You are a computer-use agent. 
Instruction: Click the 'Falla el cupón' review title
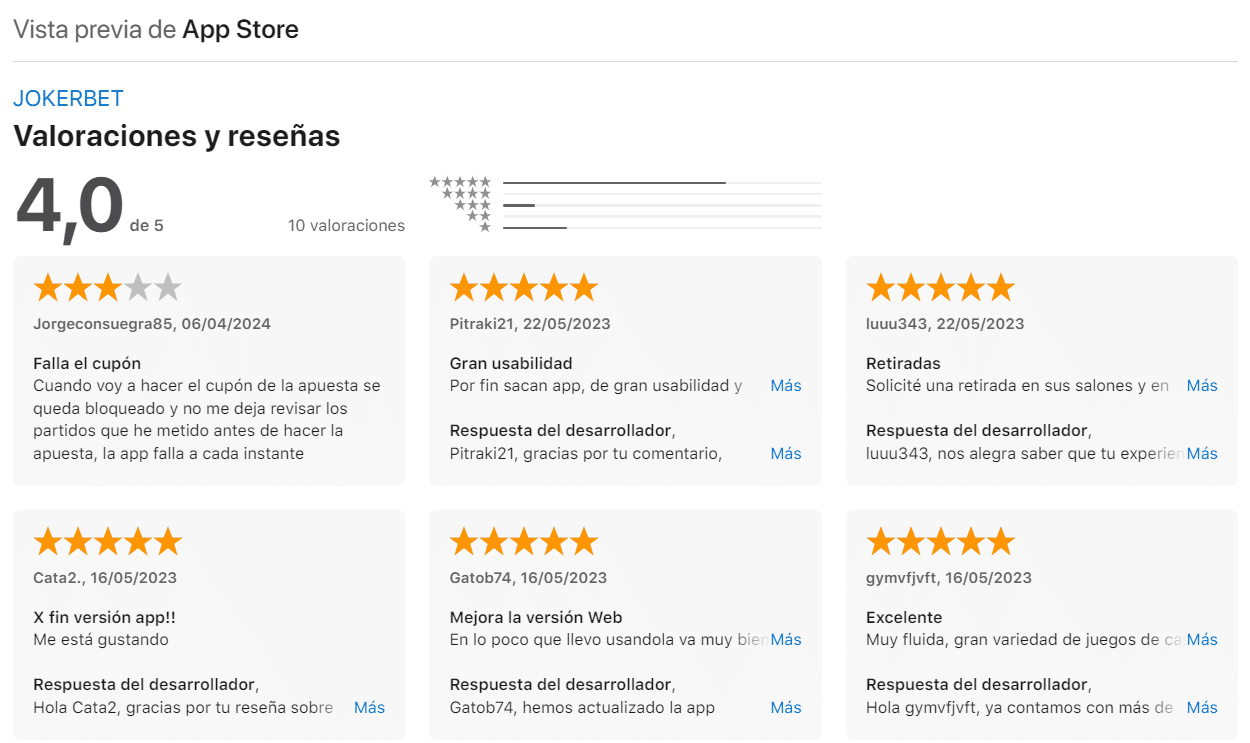coord(87,364)
